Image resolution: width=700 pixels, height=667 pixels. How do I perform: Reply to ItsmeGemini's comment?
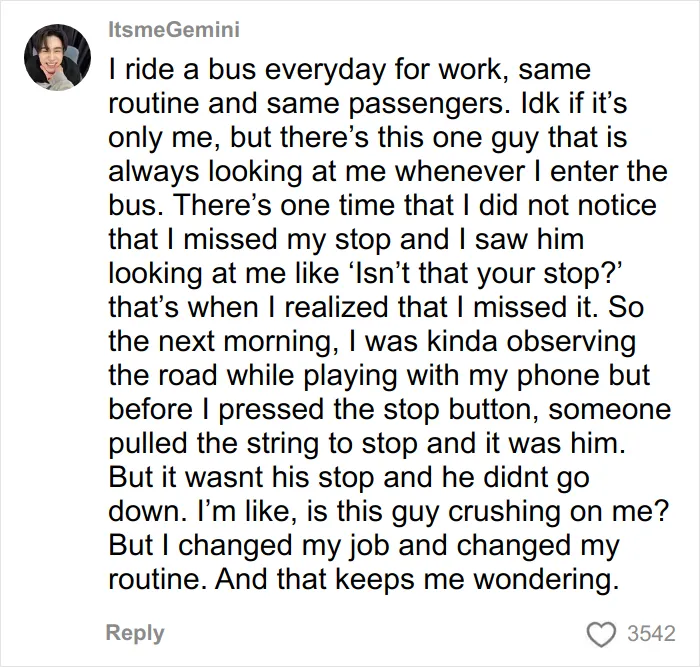[x=135, y=633]
